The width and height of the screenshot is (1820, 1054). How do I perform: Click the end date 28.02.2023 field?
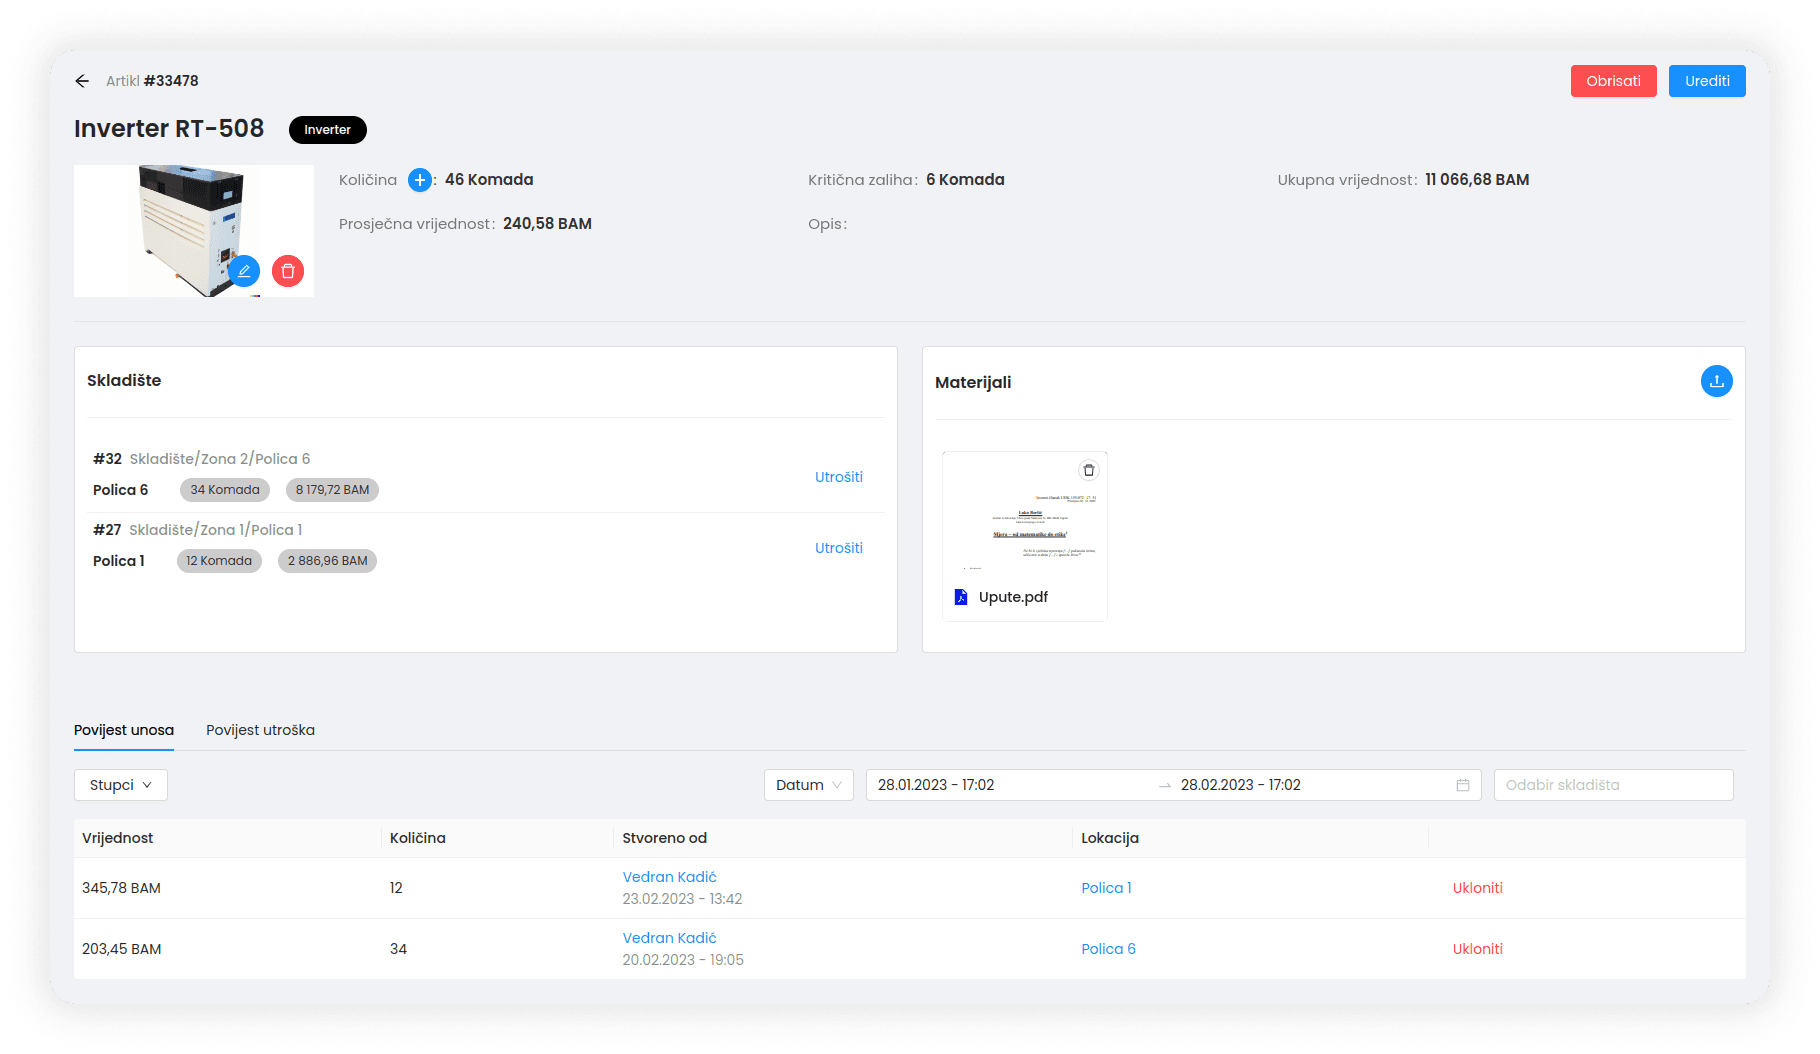(1240, 785)
